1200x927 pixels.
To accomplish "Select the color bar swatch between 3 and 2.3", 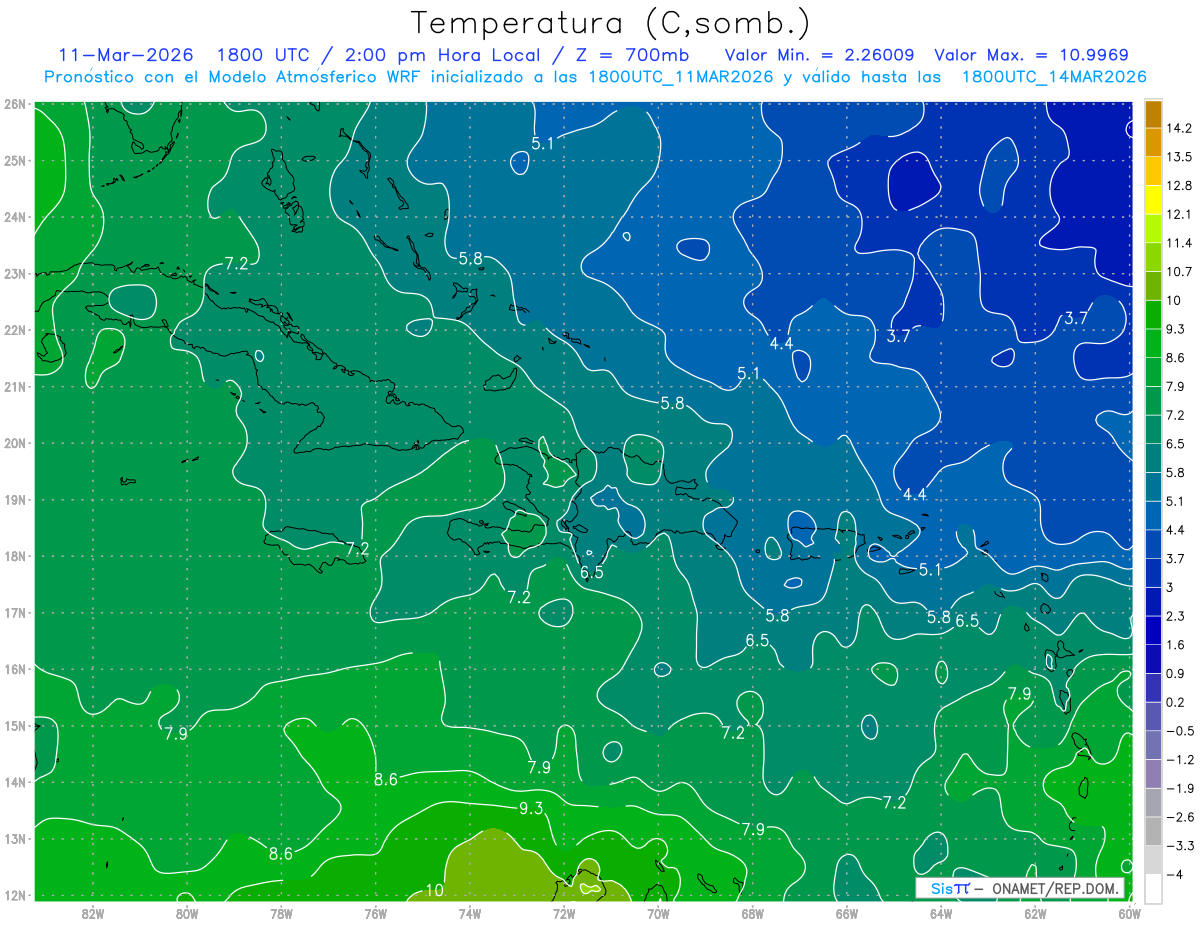I will coord(1153,601).
